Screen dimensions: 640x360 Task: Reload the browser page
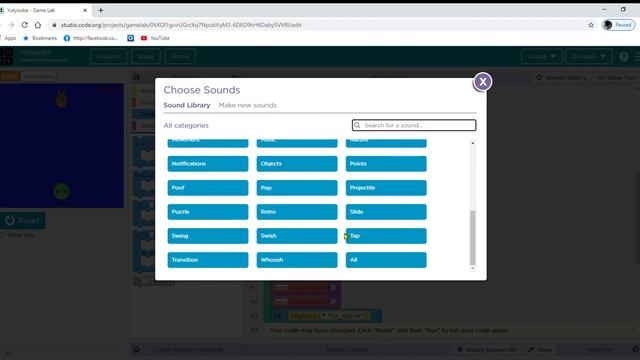[24, 25]
